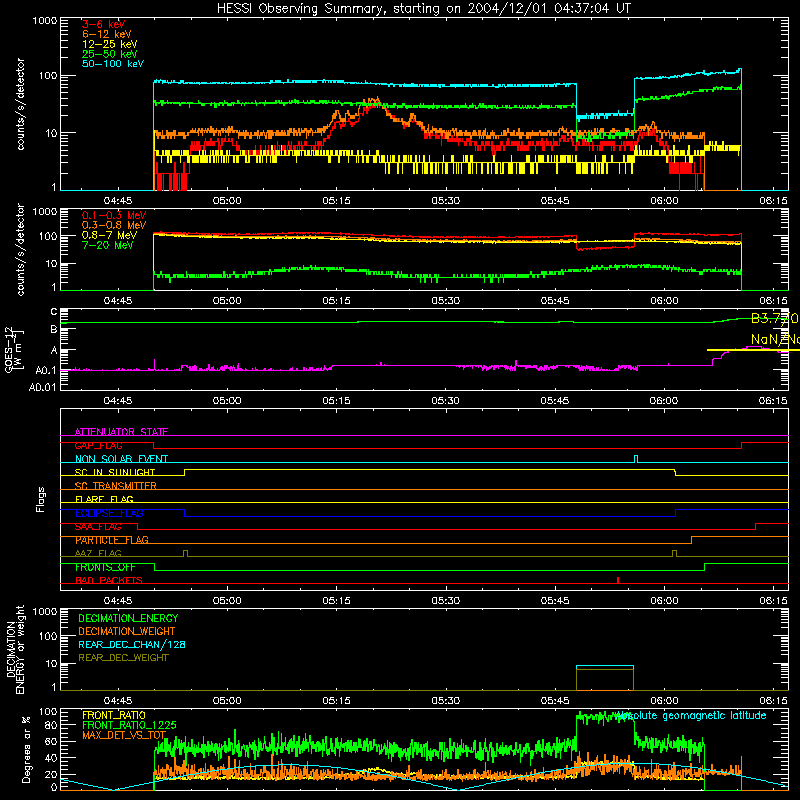Click the NaN annotation in GOES panel
Image resolution: width=800 pixels, height=800 pixels.
tap(774, 339)
